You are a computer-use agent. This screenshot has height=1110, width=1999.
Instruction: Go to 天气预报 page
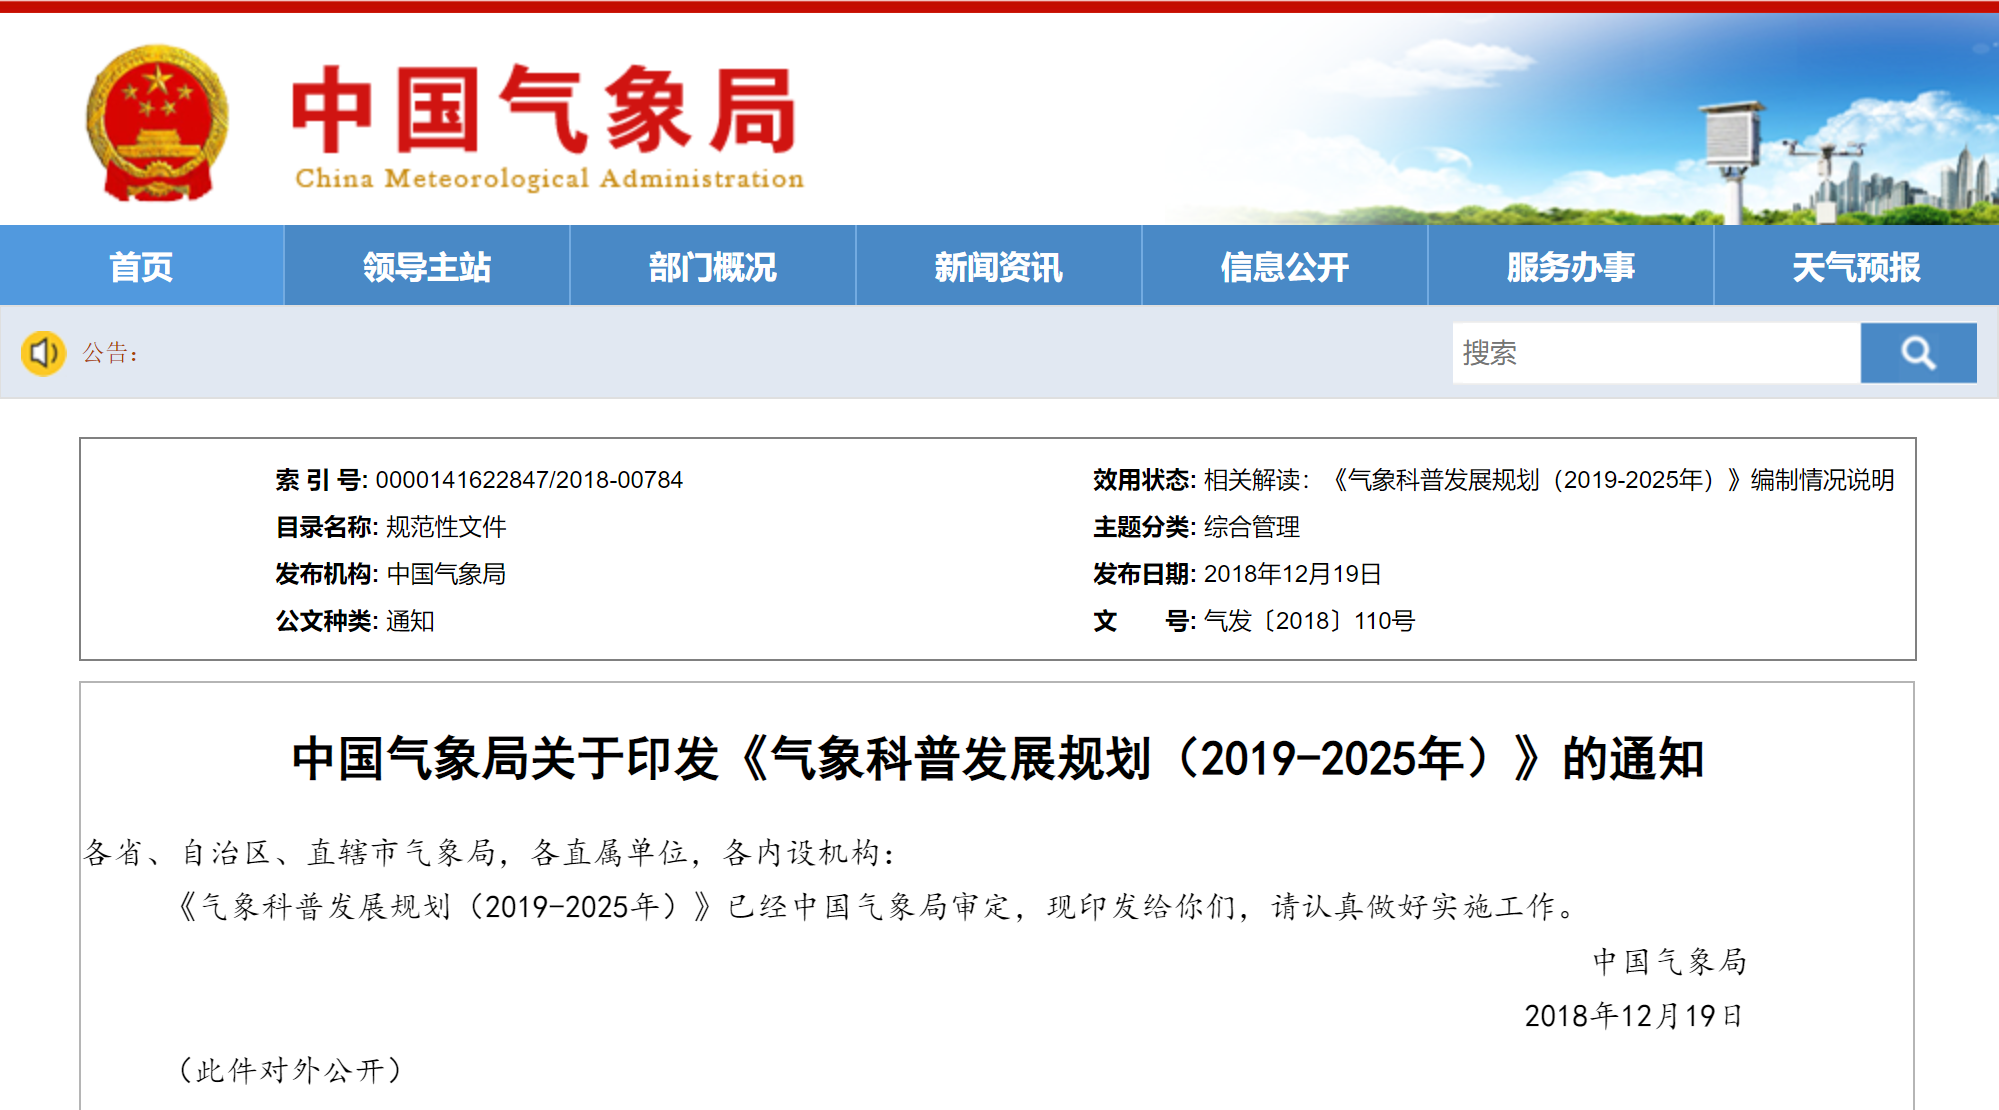1856,267
